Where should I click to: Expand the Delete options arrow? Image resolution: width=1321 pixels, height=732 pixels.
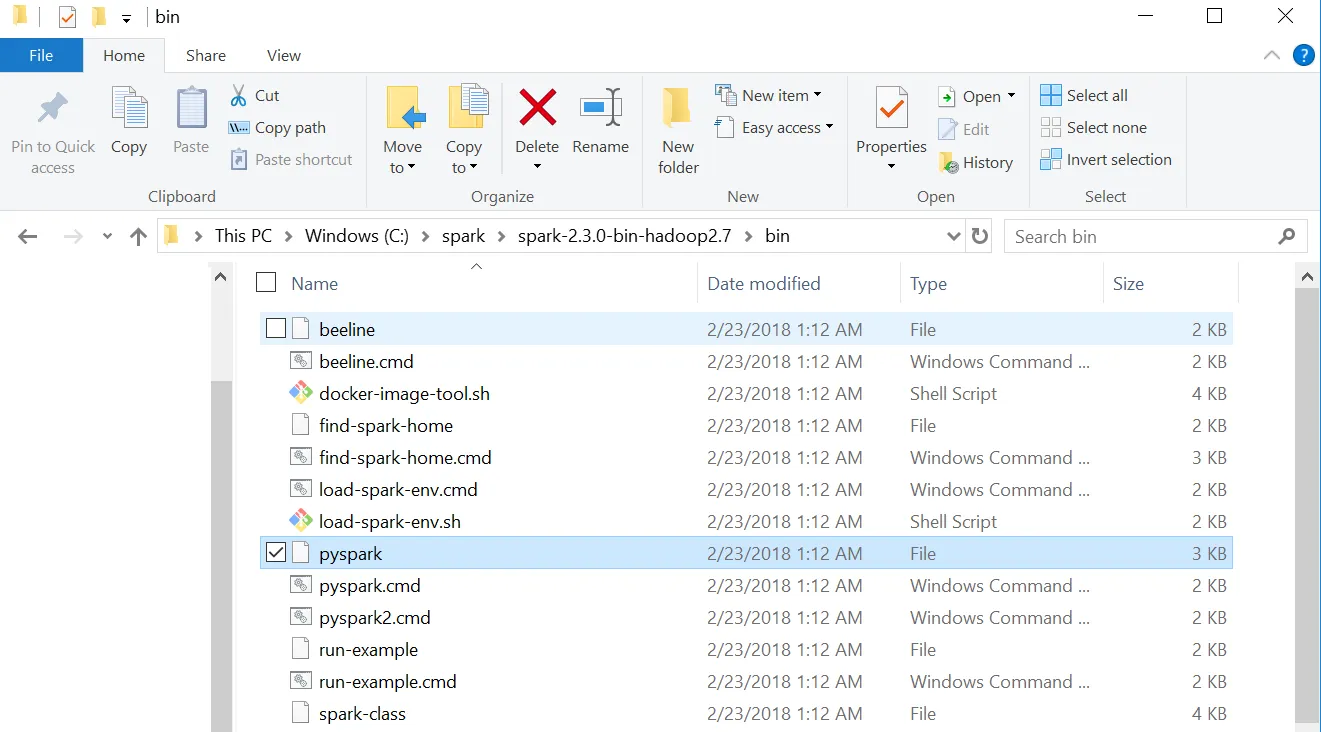click(537, 168)
